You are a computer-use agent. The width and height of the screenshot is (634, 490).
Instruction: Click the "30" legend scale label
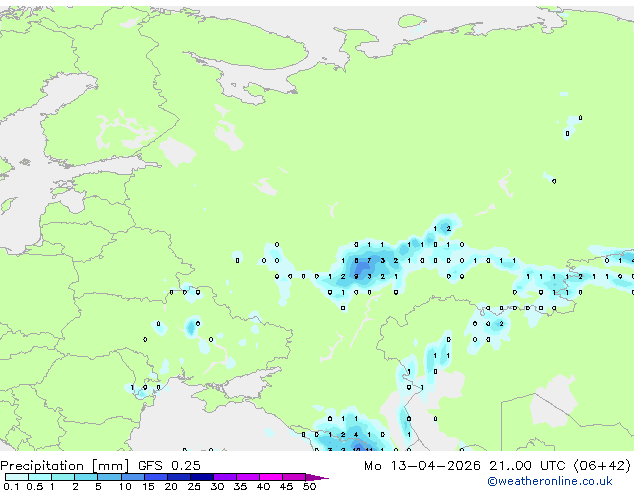tap(217, 486)
